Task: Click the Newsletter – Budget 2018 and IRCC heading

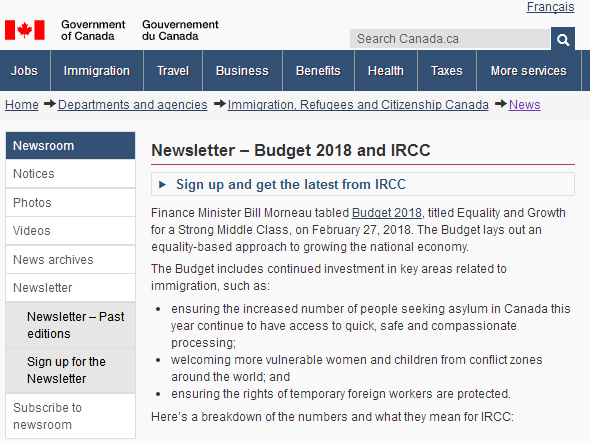Action: tap(290, 150)
